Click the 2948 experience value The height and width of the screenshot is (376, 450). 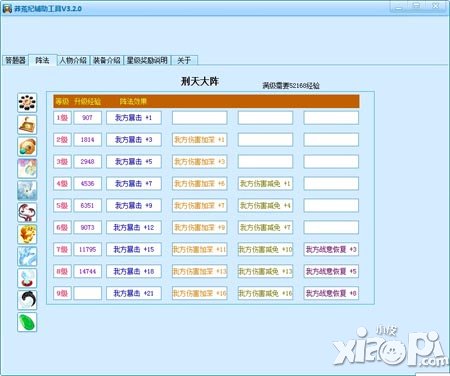(87, 162)
